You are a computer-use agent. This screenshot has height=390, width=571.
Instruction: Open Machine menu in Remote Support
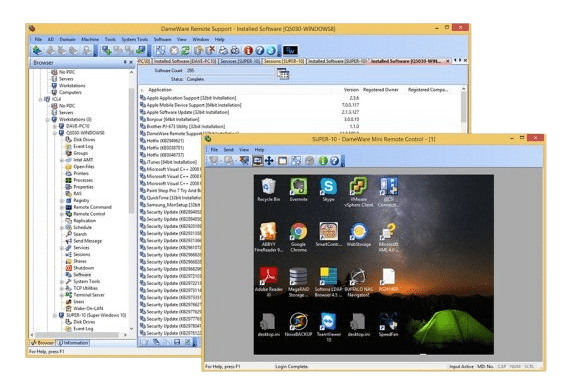click(90, 39)
